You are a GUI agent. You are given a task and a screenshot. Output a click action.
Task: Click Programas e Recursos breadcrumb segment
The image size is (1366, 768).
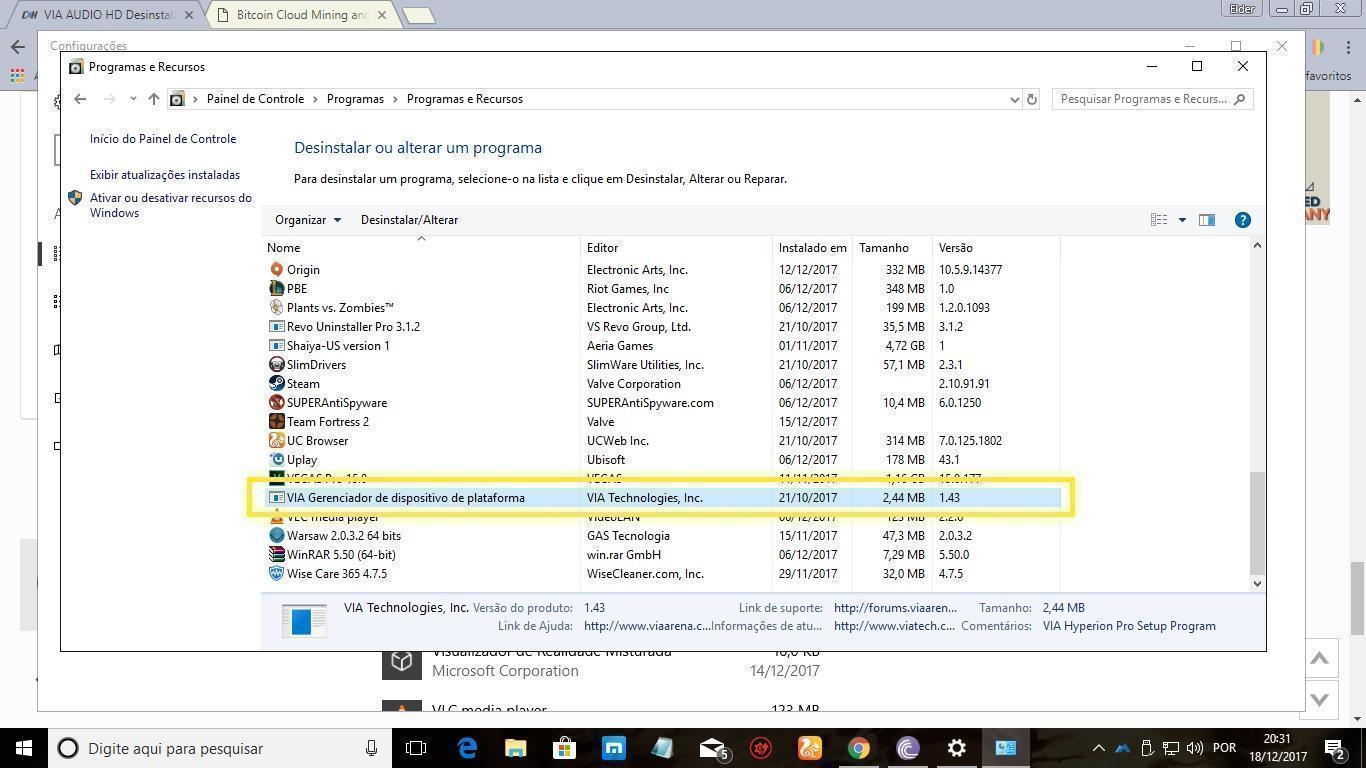coord(464,99)
